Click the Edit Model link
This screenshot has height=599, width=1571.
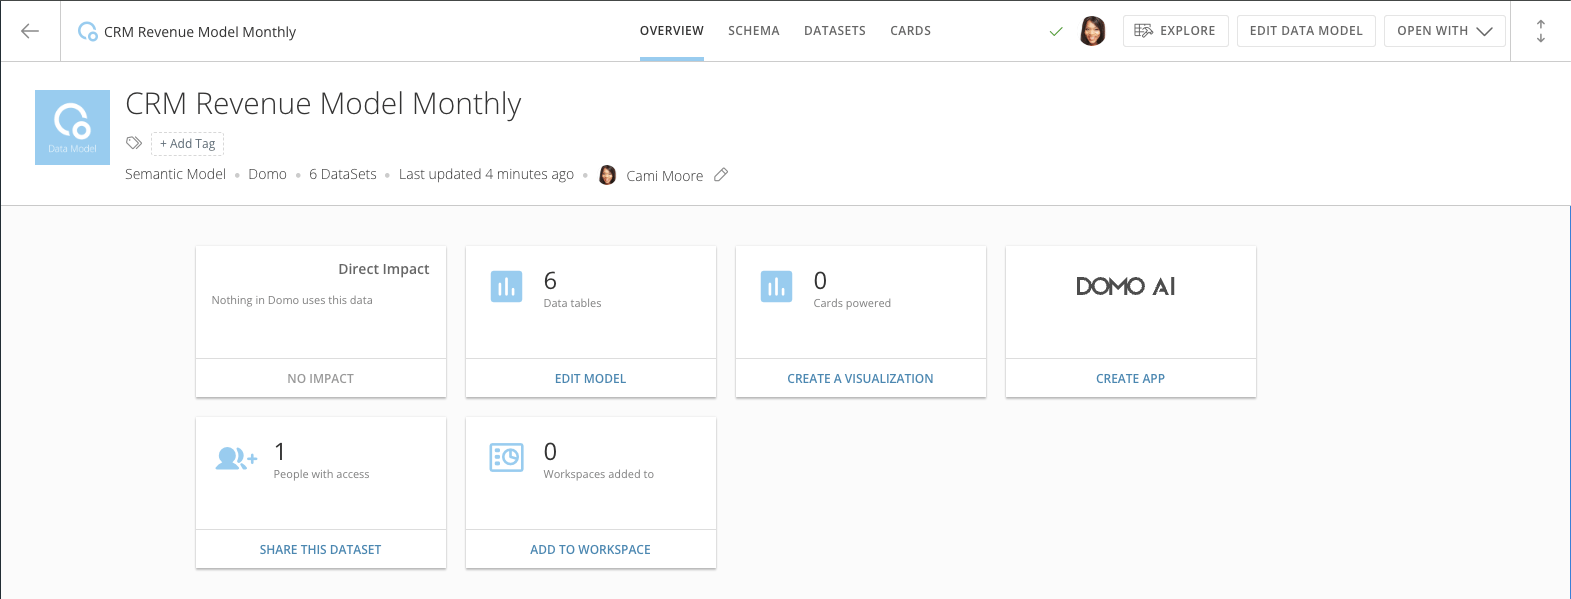click(591, 378)
